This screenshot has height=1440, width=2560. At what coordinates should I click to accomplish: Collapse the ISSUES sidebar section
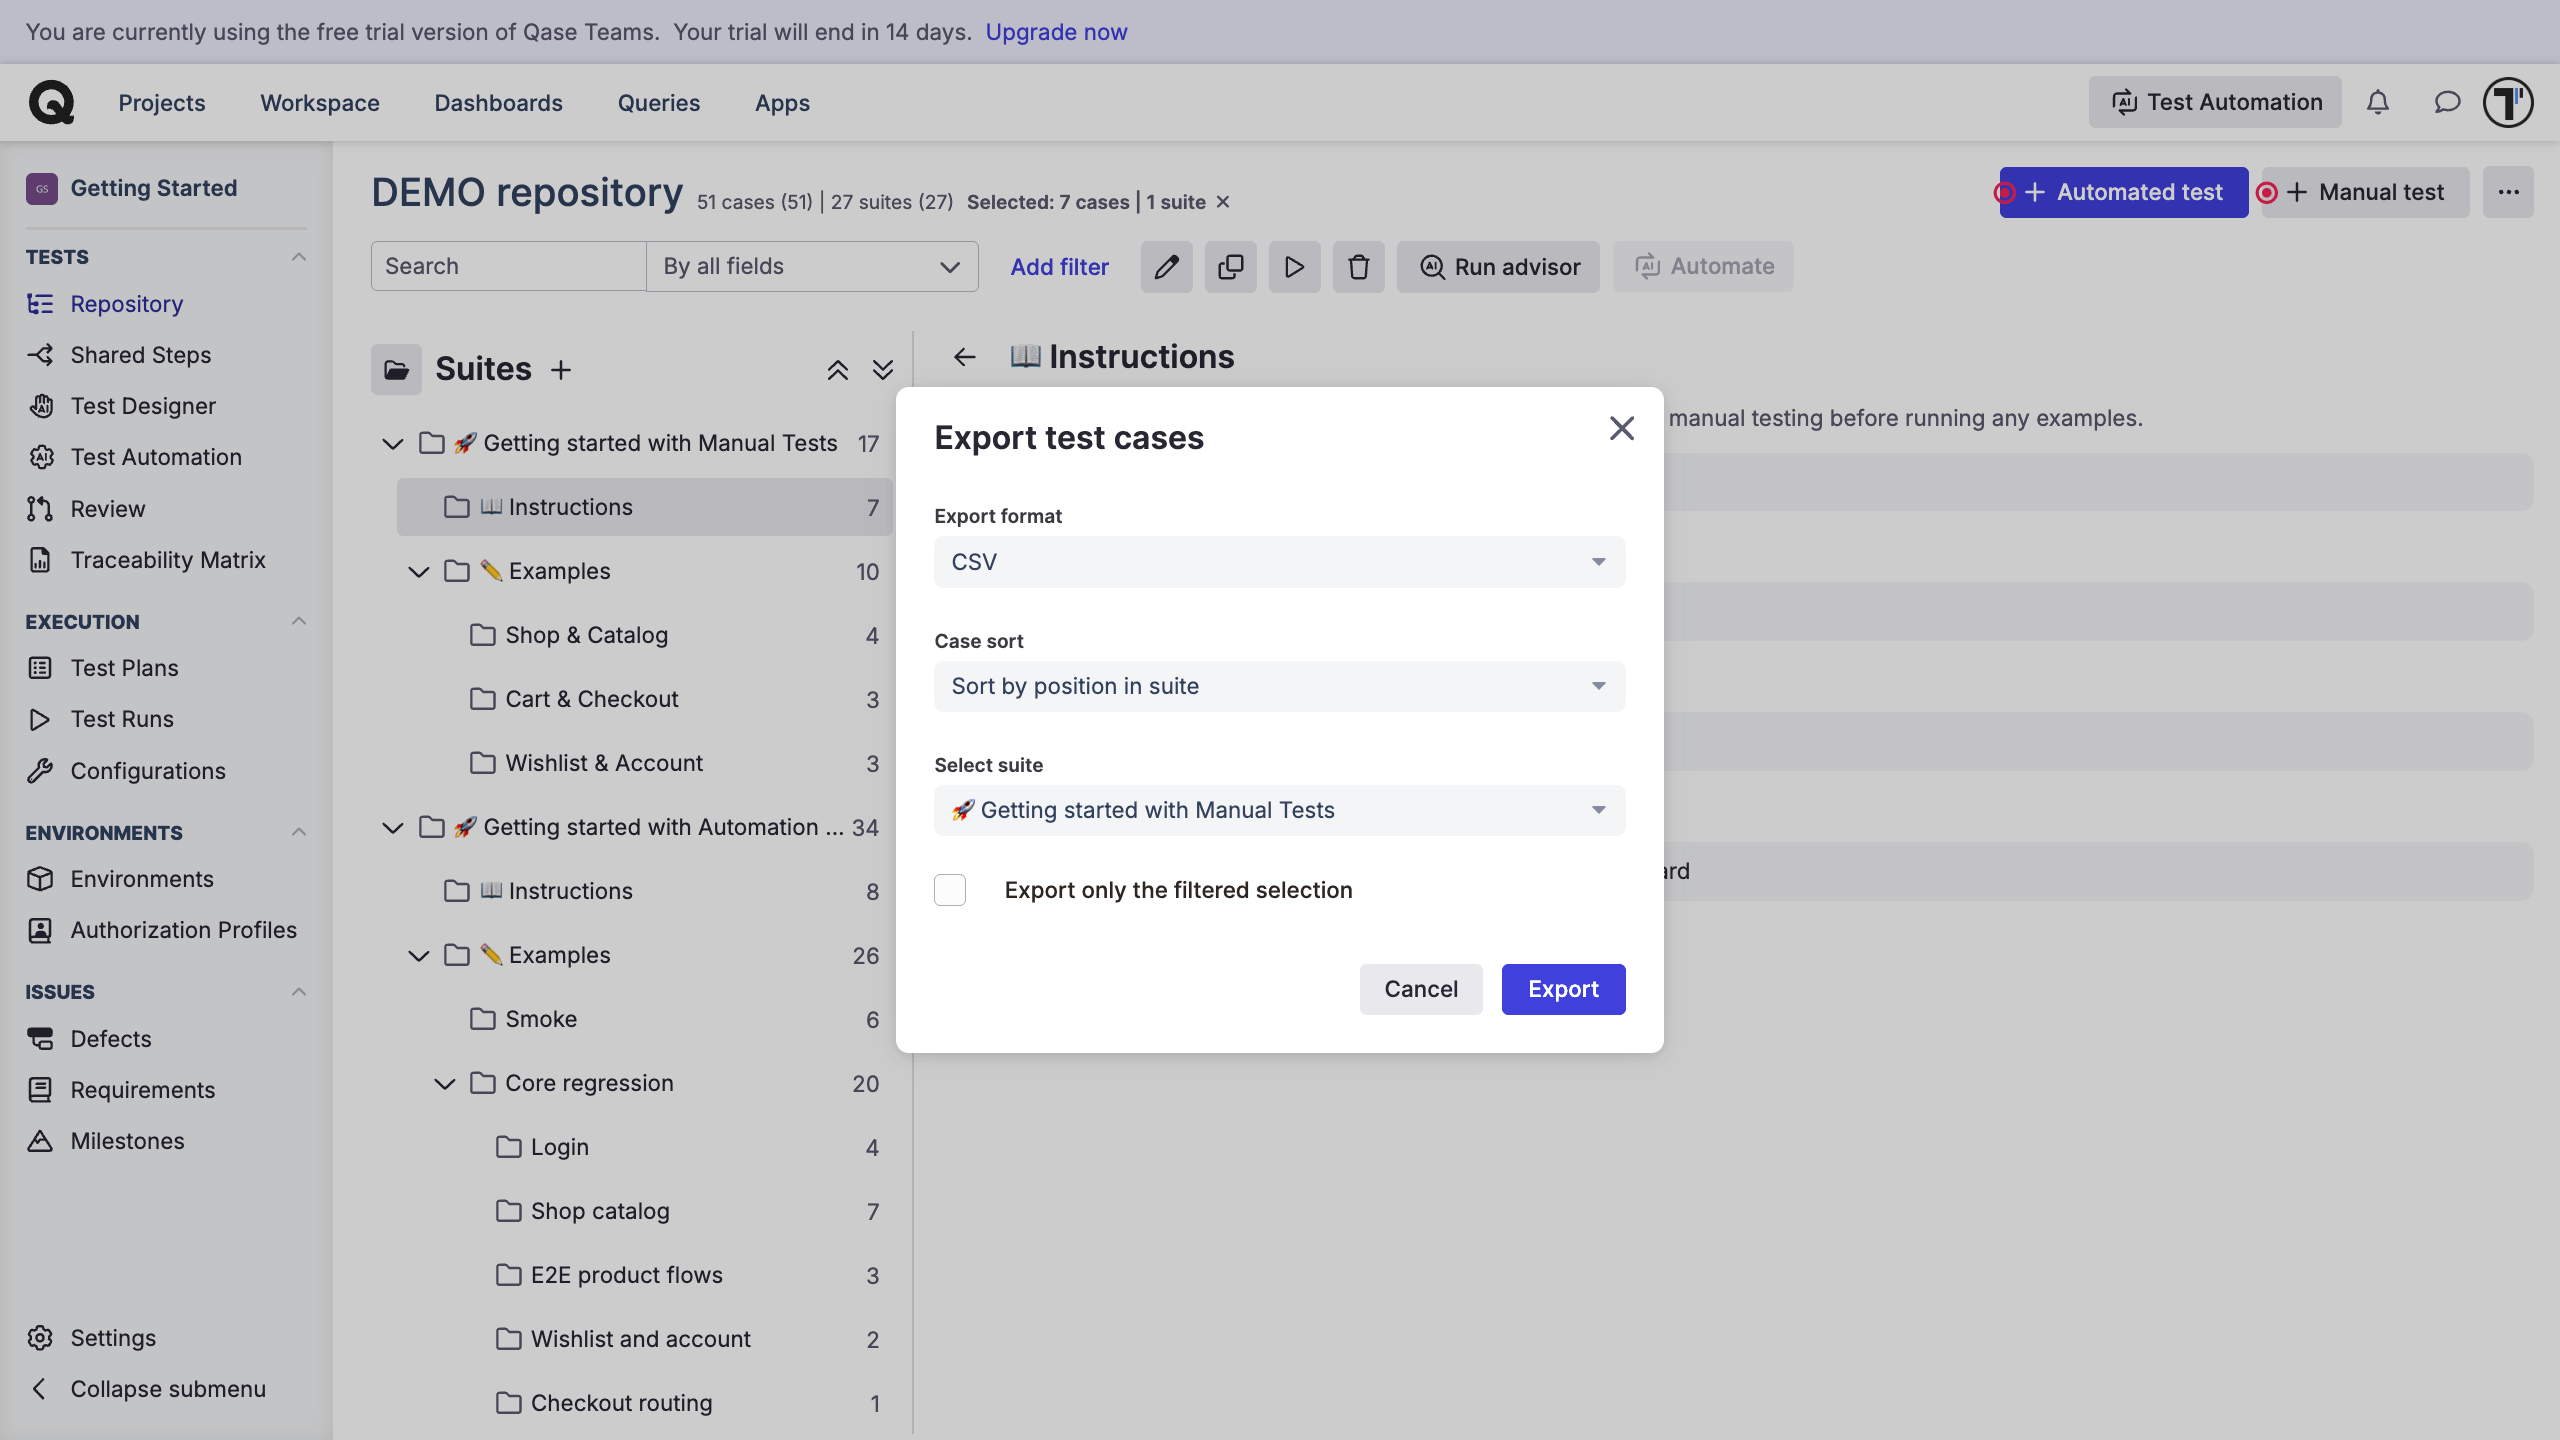pos(298,992)
